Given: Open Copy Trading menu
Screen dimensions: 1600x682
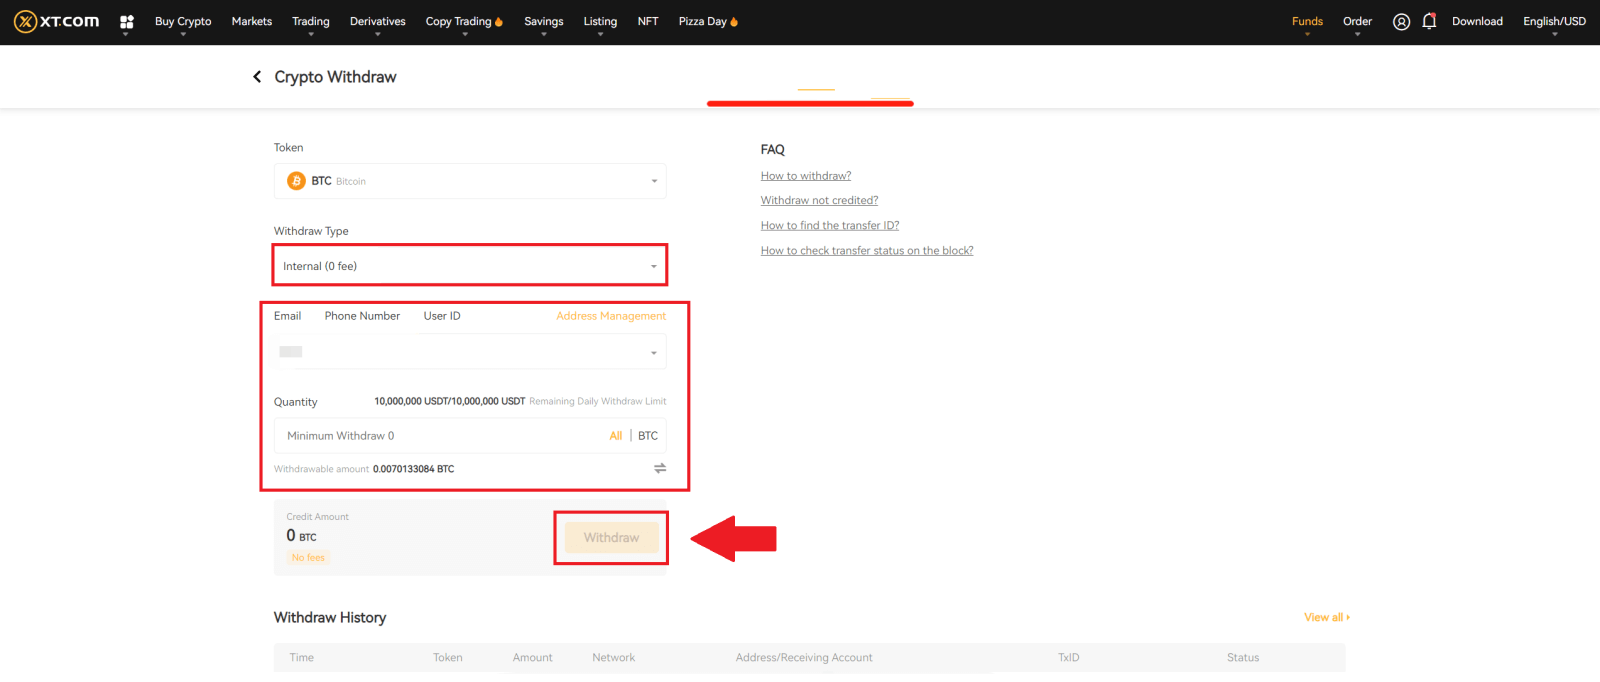Looking at the screenshot, I should [464, 21].
